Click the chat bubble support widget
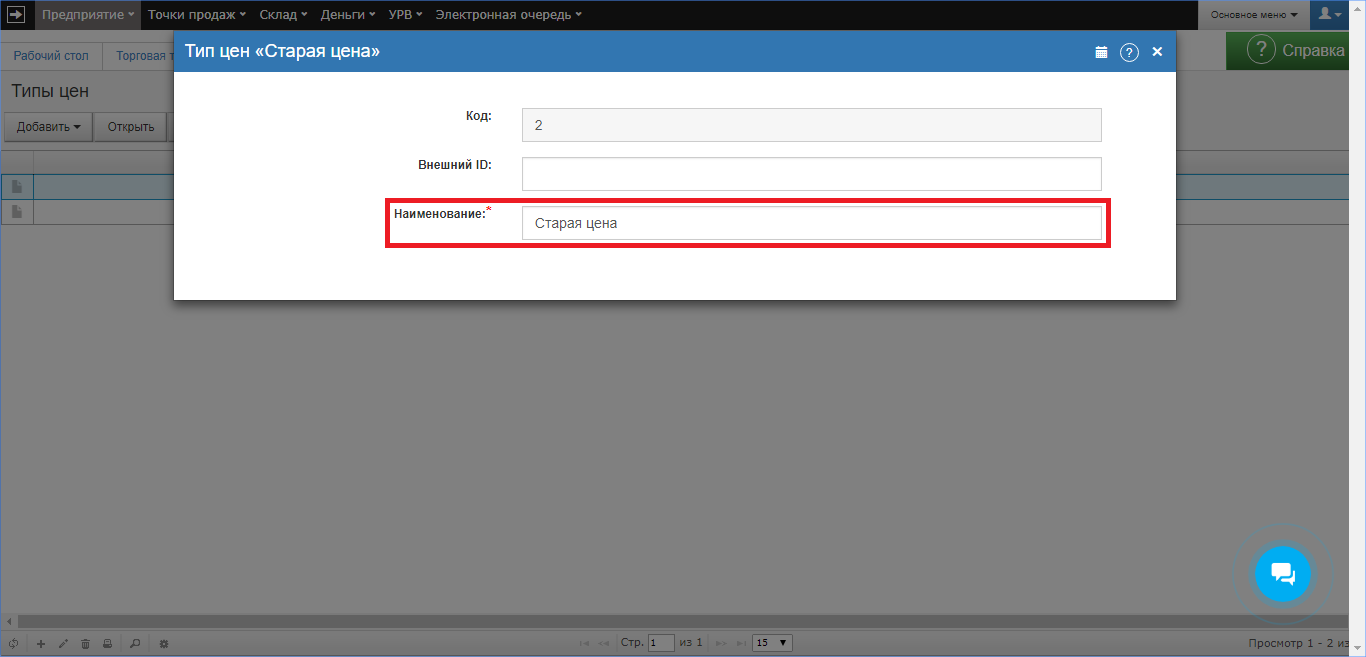 [1282, 574]
